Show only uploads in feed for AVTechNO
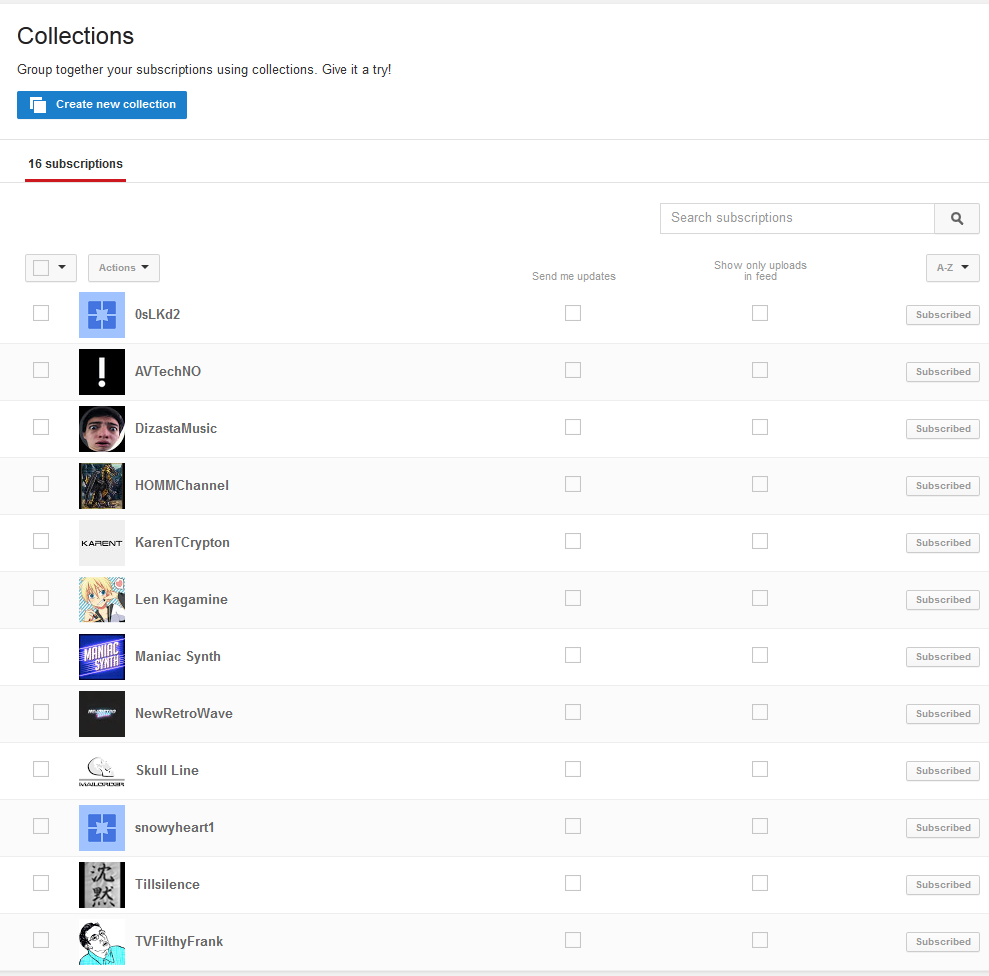Image resolution: width=989 pixels, height=976 pixels. [x=759, y=370]
